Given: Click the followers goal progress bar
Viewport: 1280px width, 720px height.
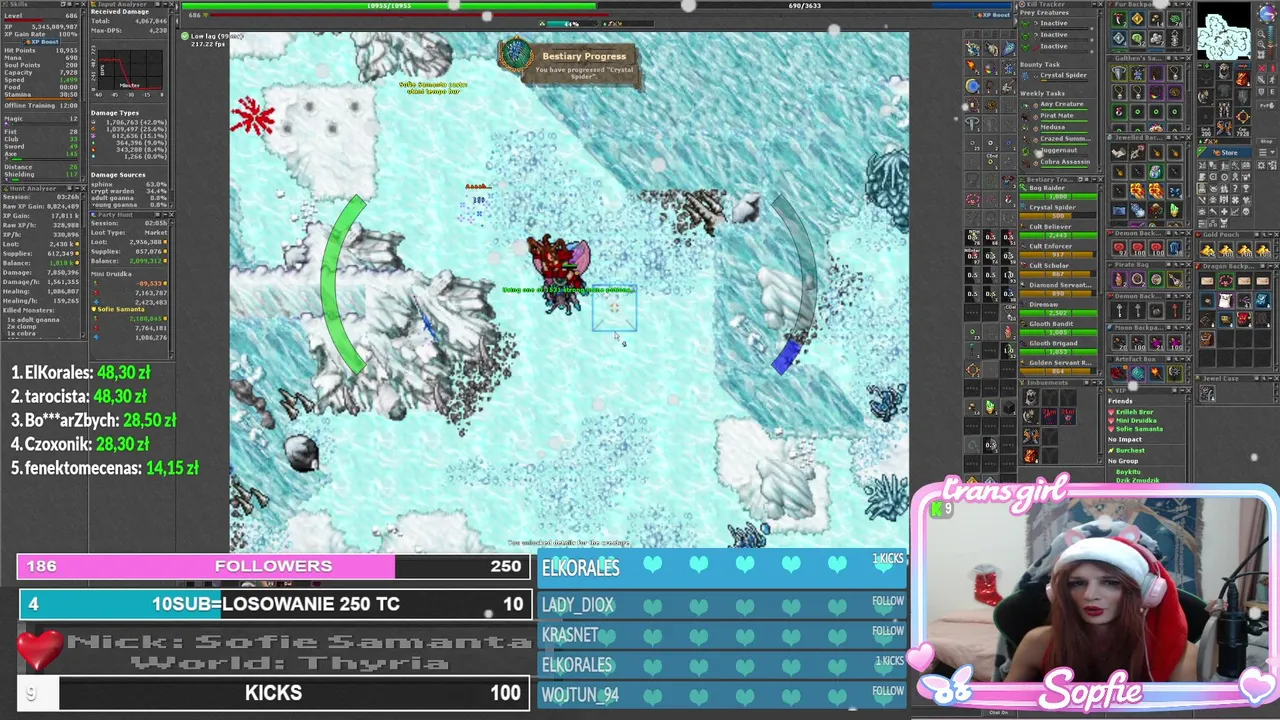Looking at the screenshot, I should [x=274, y=567].
